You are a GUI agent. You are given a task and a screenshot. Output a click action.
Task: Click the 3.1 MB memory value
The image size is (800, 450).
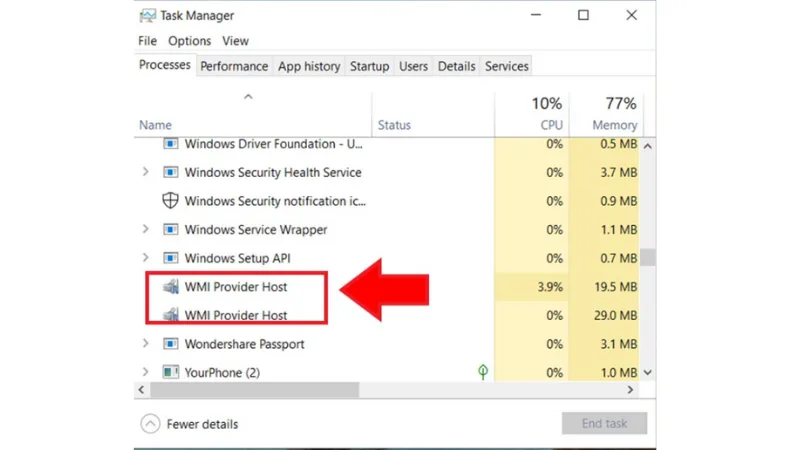[618, 344]
